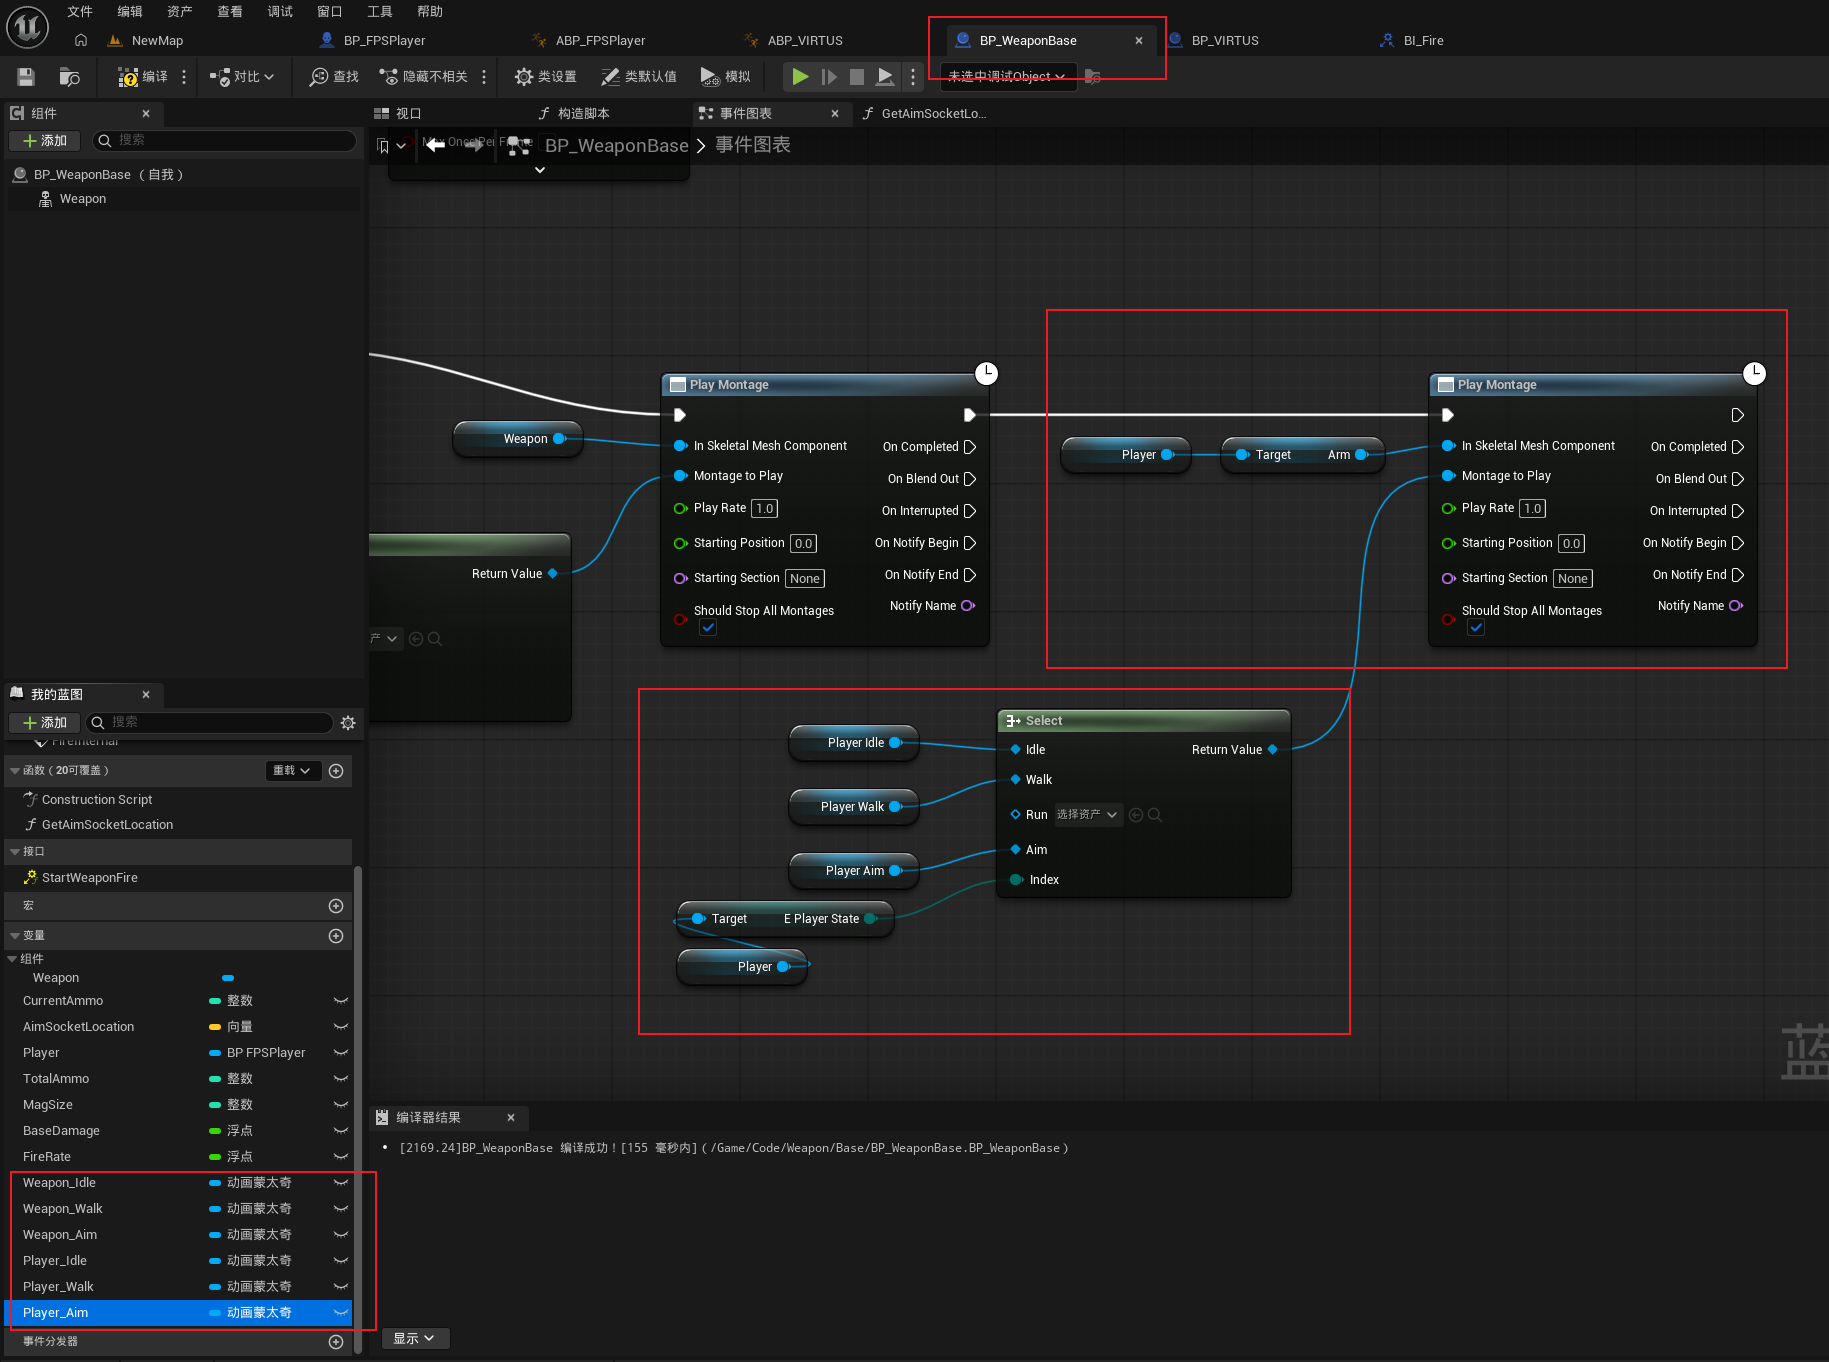The height and width of the screenshot is (1362, 1829).
Task: Switch to the 视口 viewport tab
Action: coord(398,114)
